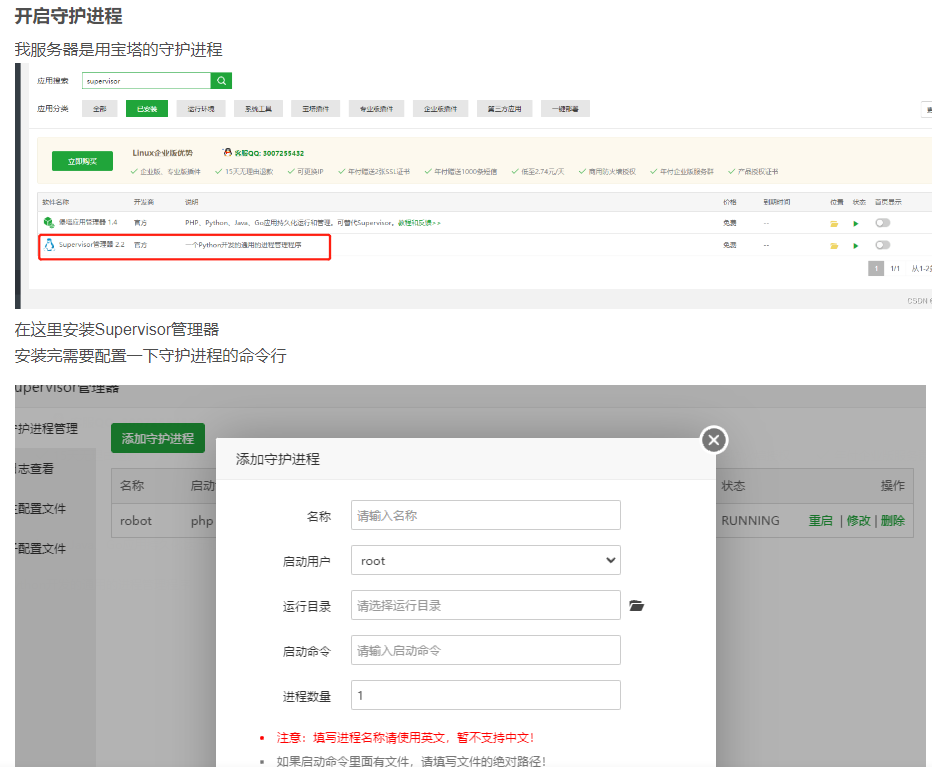Select the 运行环境 category tab
The height and width of the screenshot is (767, 932).
click(x=201, y=109)
